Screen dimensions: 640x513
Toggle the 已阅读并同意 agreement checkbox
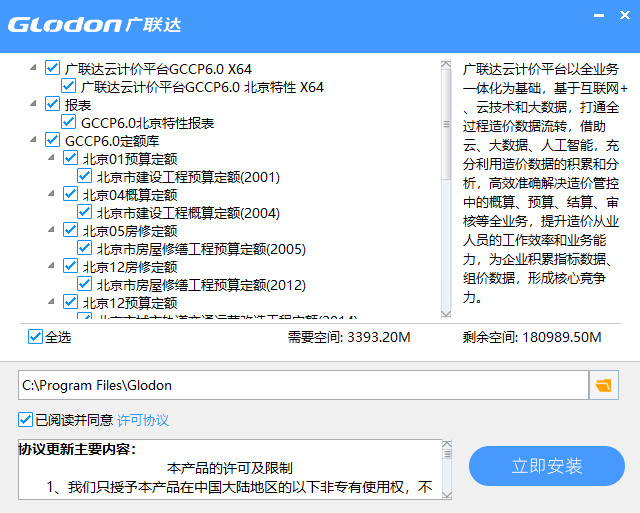[26, 419]
